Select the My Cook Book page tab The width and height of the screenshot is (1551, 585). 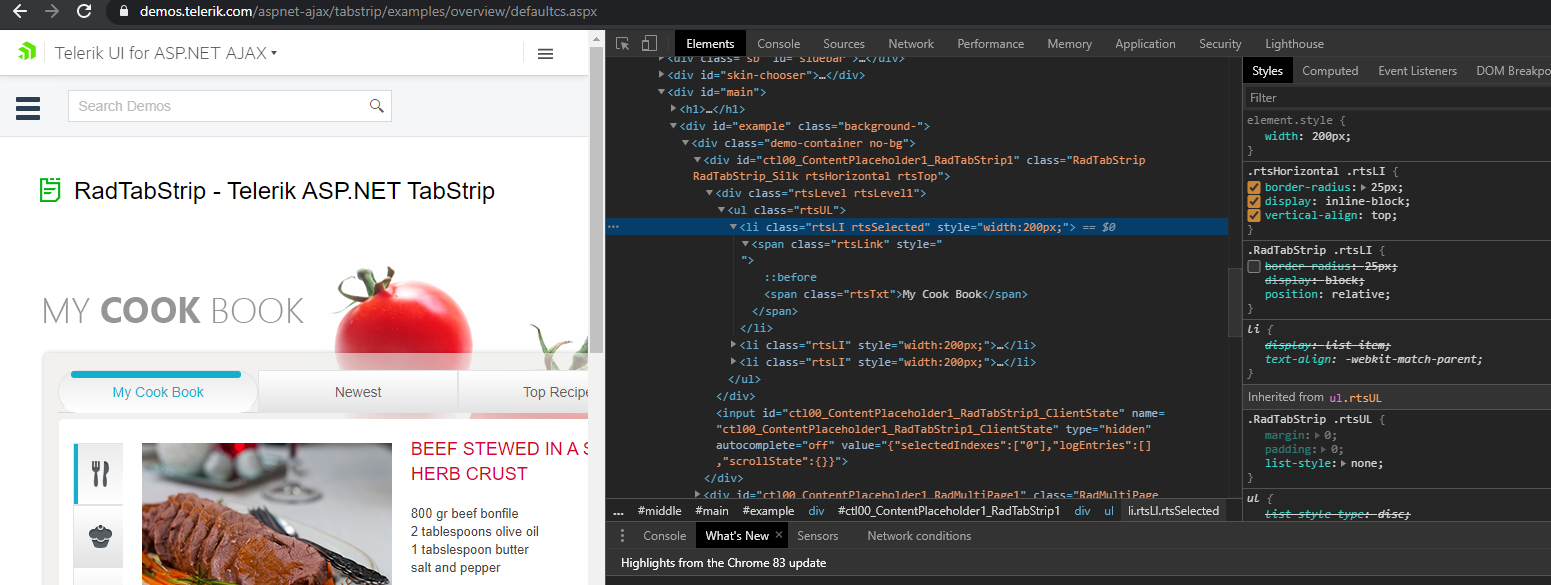158,392
